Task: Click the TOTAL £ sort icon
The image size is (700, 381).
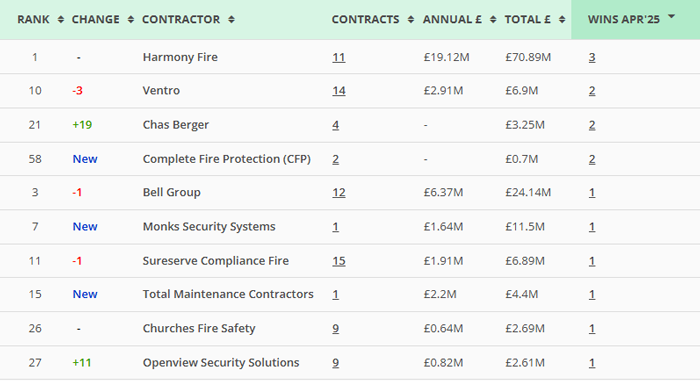Action: [x=562, y=20]
